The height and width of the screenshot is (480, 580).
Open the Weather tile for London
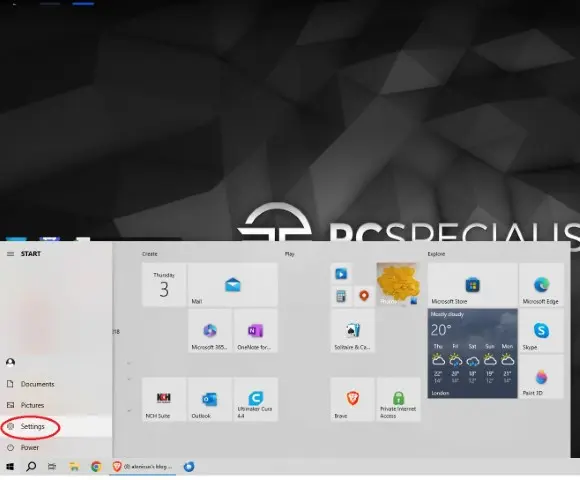tap(472, 354)
